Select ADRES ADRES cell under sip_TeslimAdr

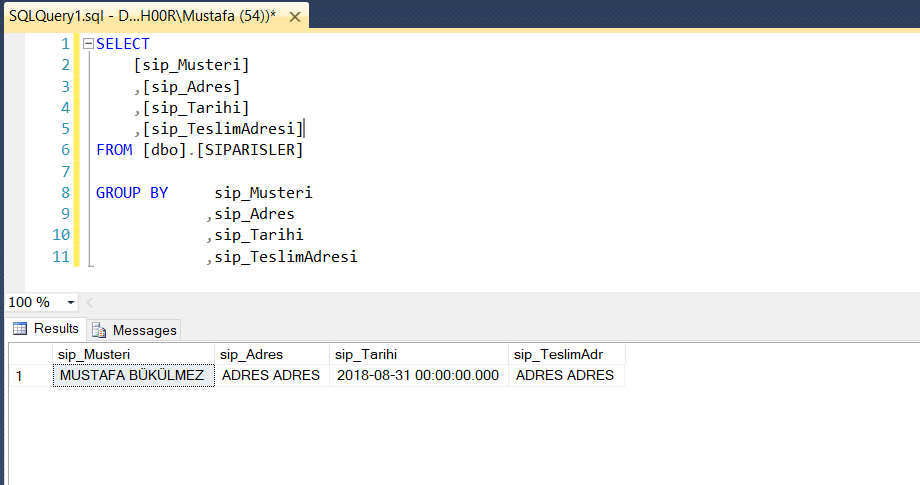point(565,376)
